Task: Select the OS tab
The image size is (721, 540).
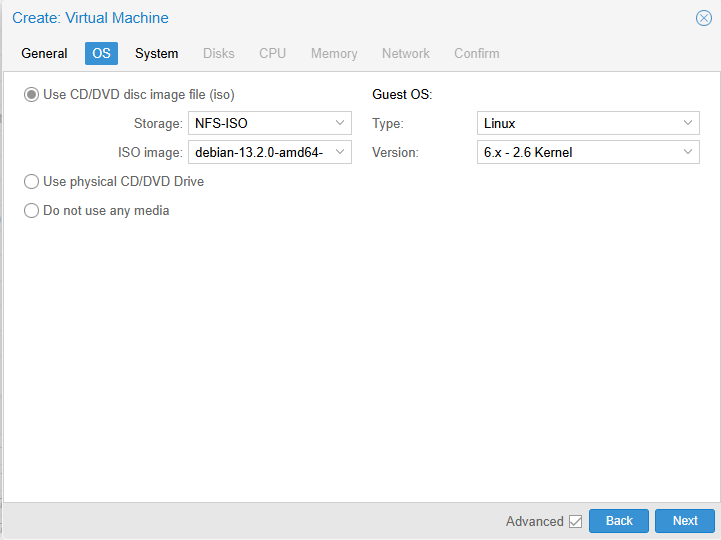Action: (x=101, y=54)
